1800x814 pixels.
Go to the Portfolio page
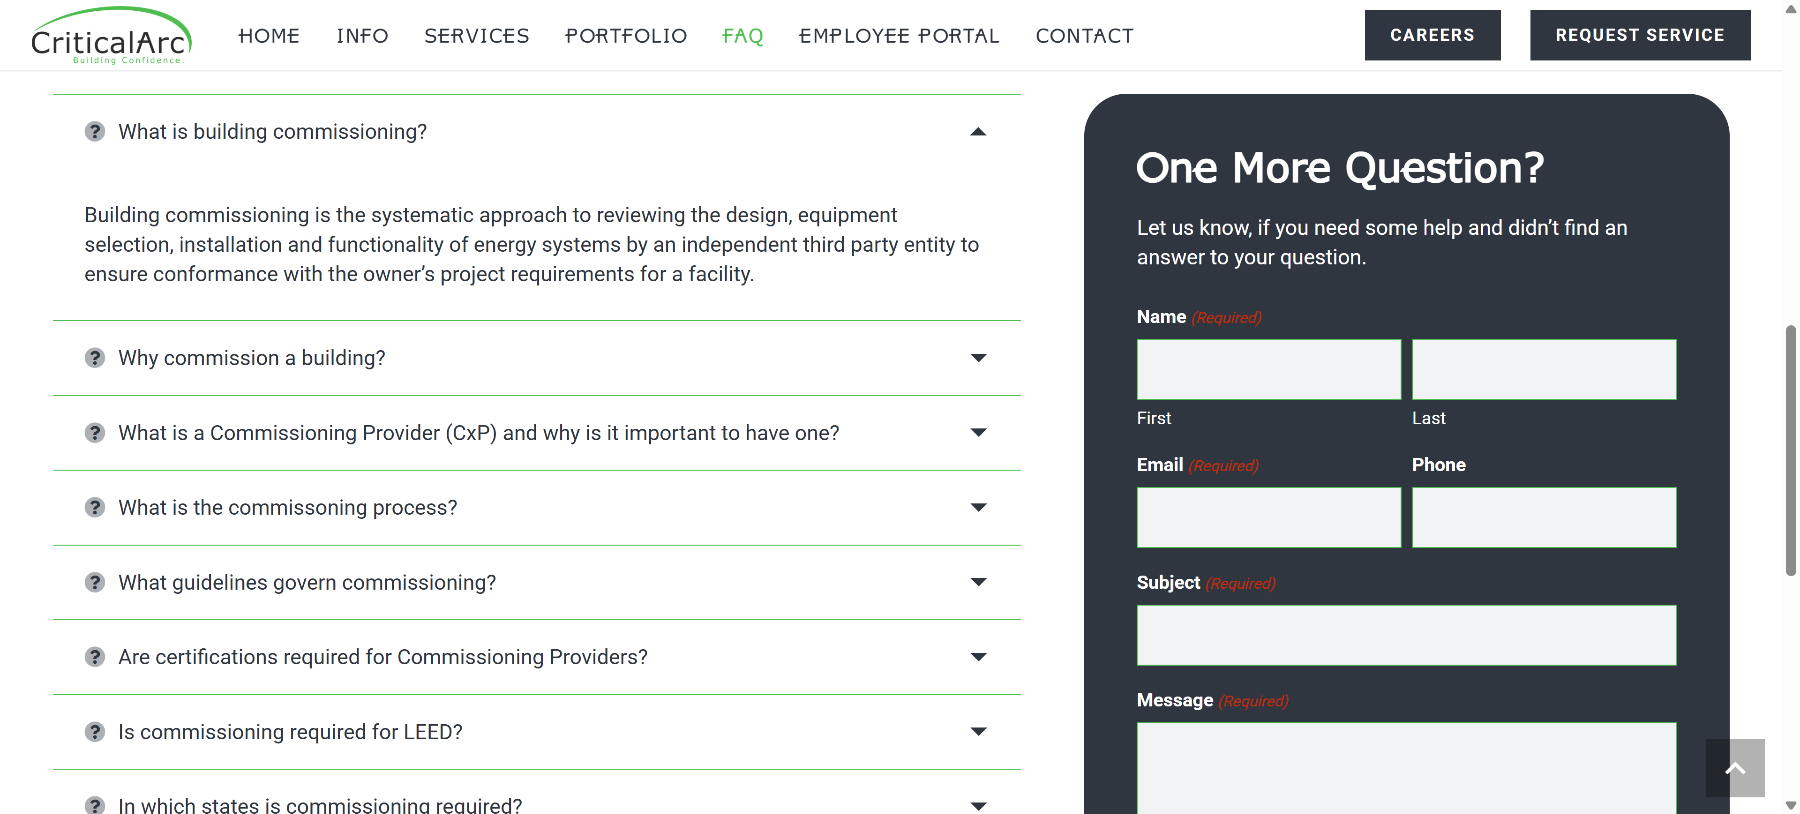626,36
